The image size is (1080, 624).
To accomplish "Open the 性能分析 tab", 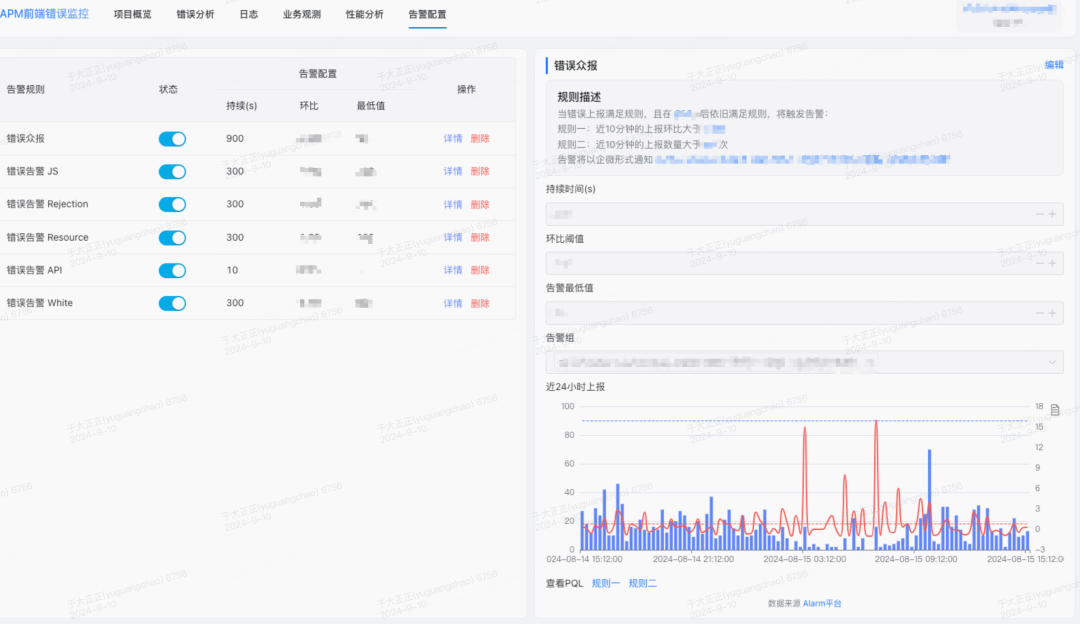I will (x=364, y=14).
